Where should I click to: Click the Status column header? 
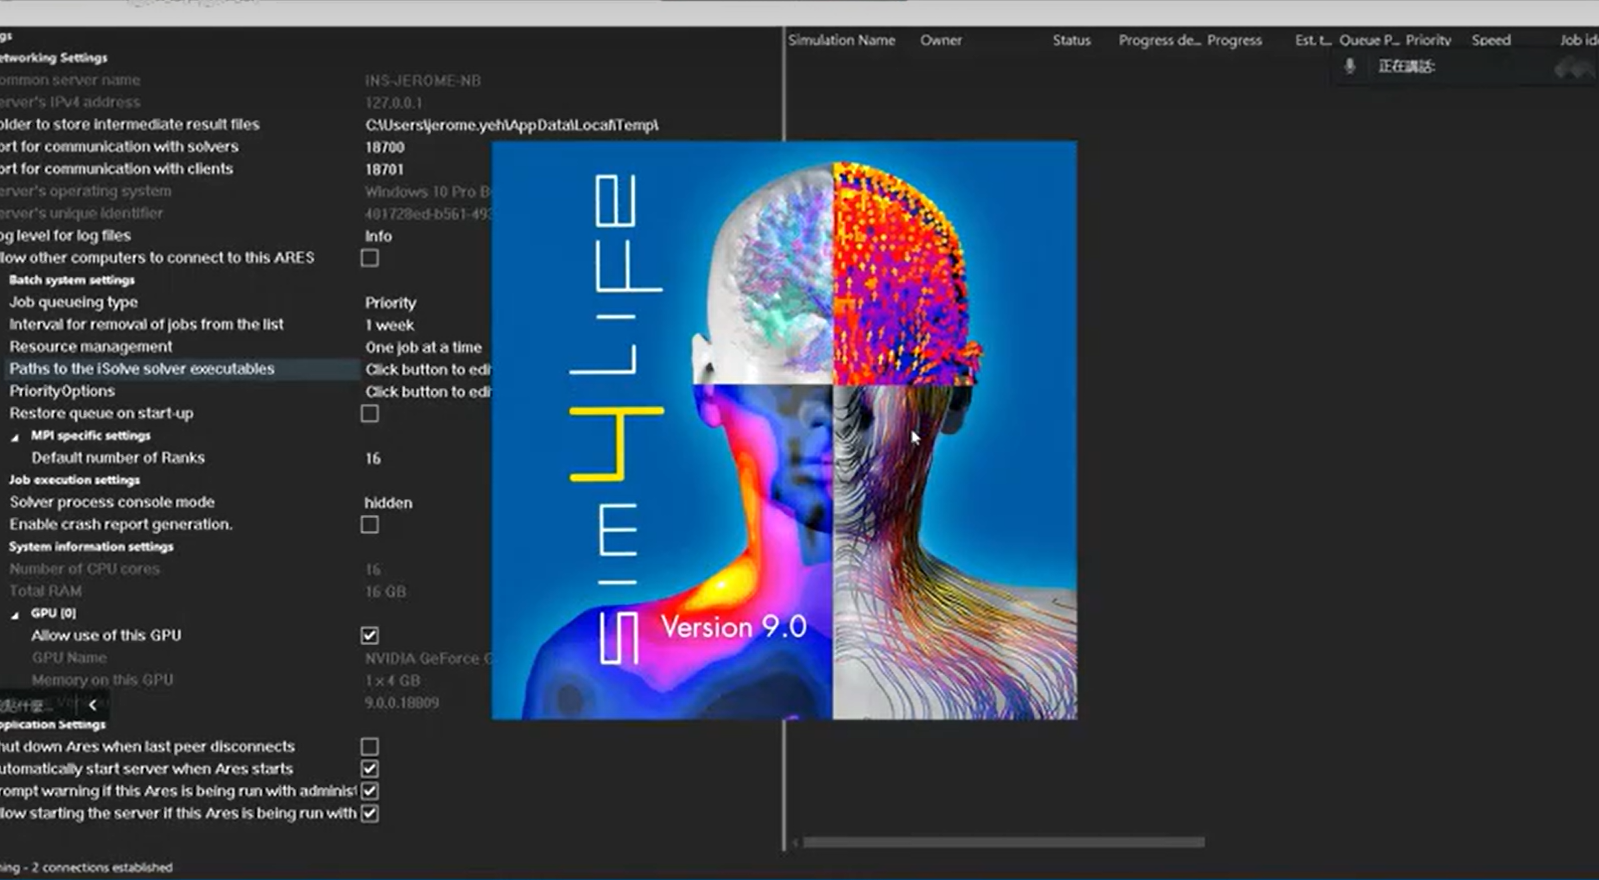click(1071, 40)
